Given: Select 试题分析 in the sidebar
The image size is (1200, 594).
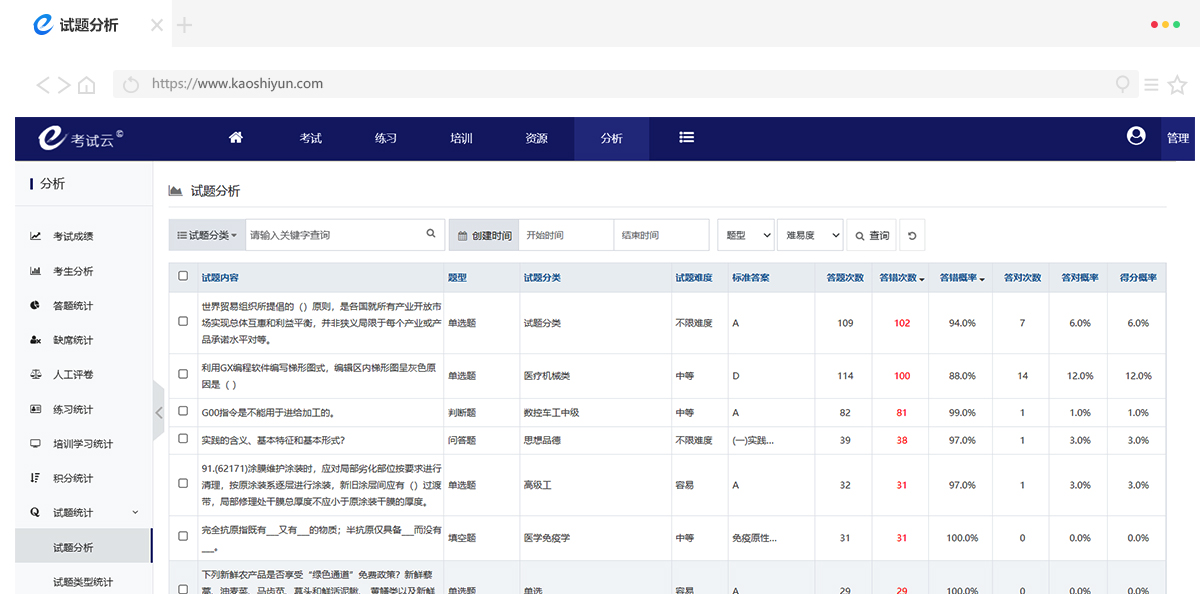Looking at the screenshot, I should 83,547.
